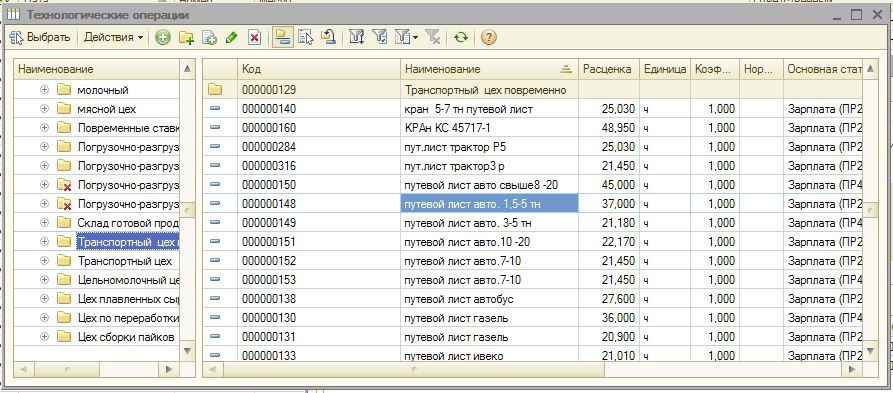Click row icon for code 000000284
The image size is (893, 393).
[215, 146]
